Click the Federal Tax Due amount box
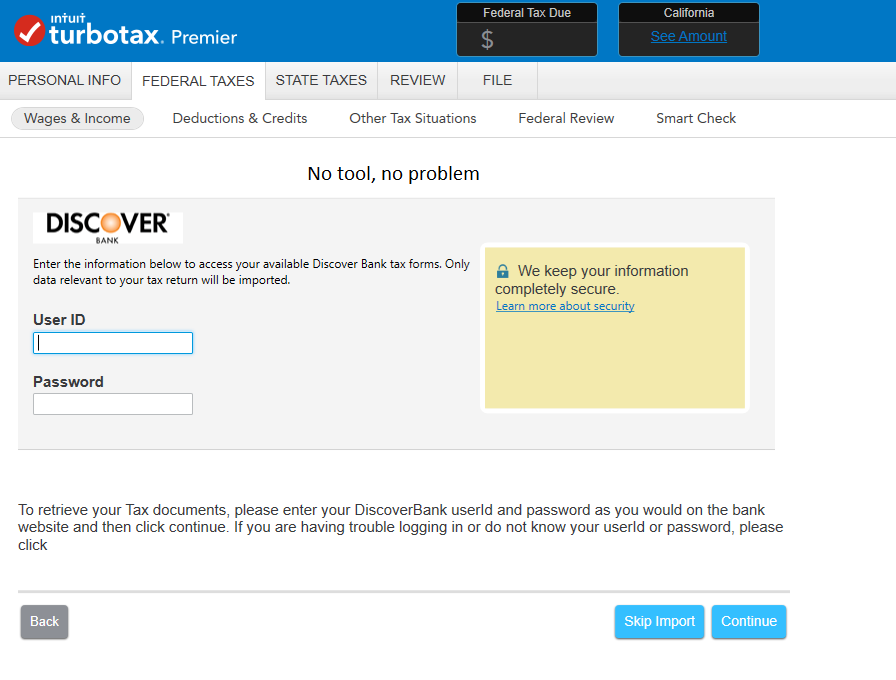 (x=527, y=39)
